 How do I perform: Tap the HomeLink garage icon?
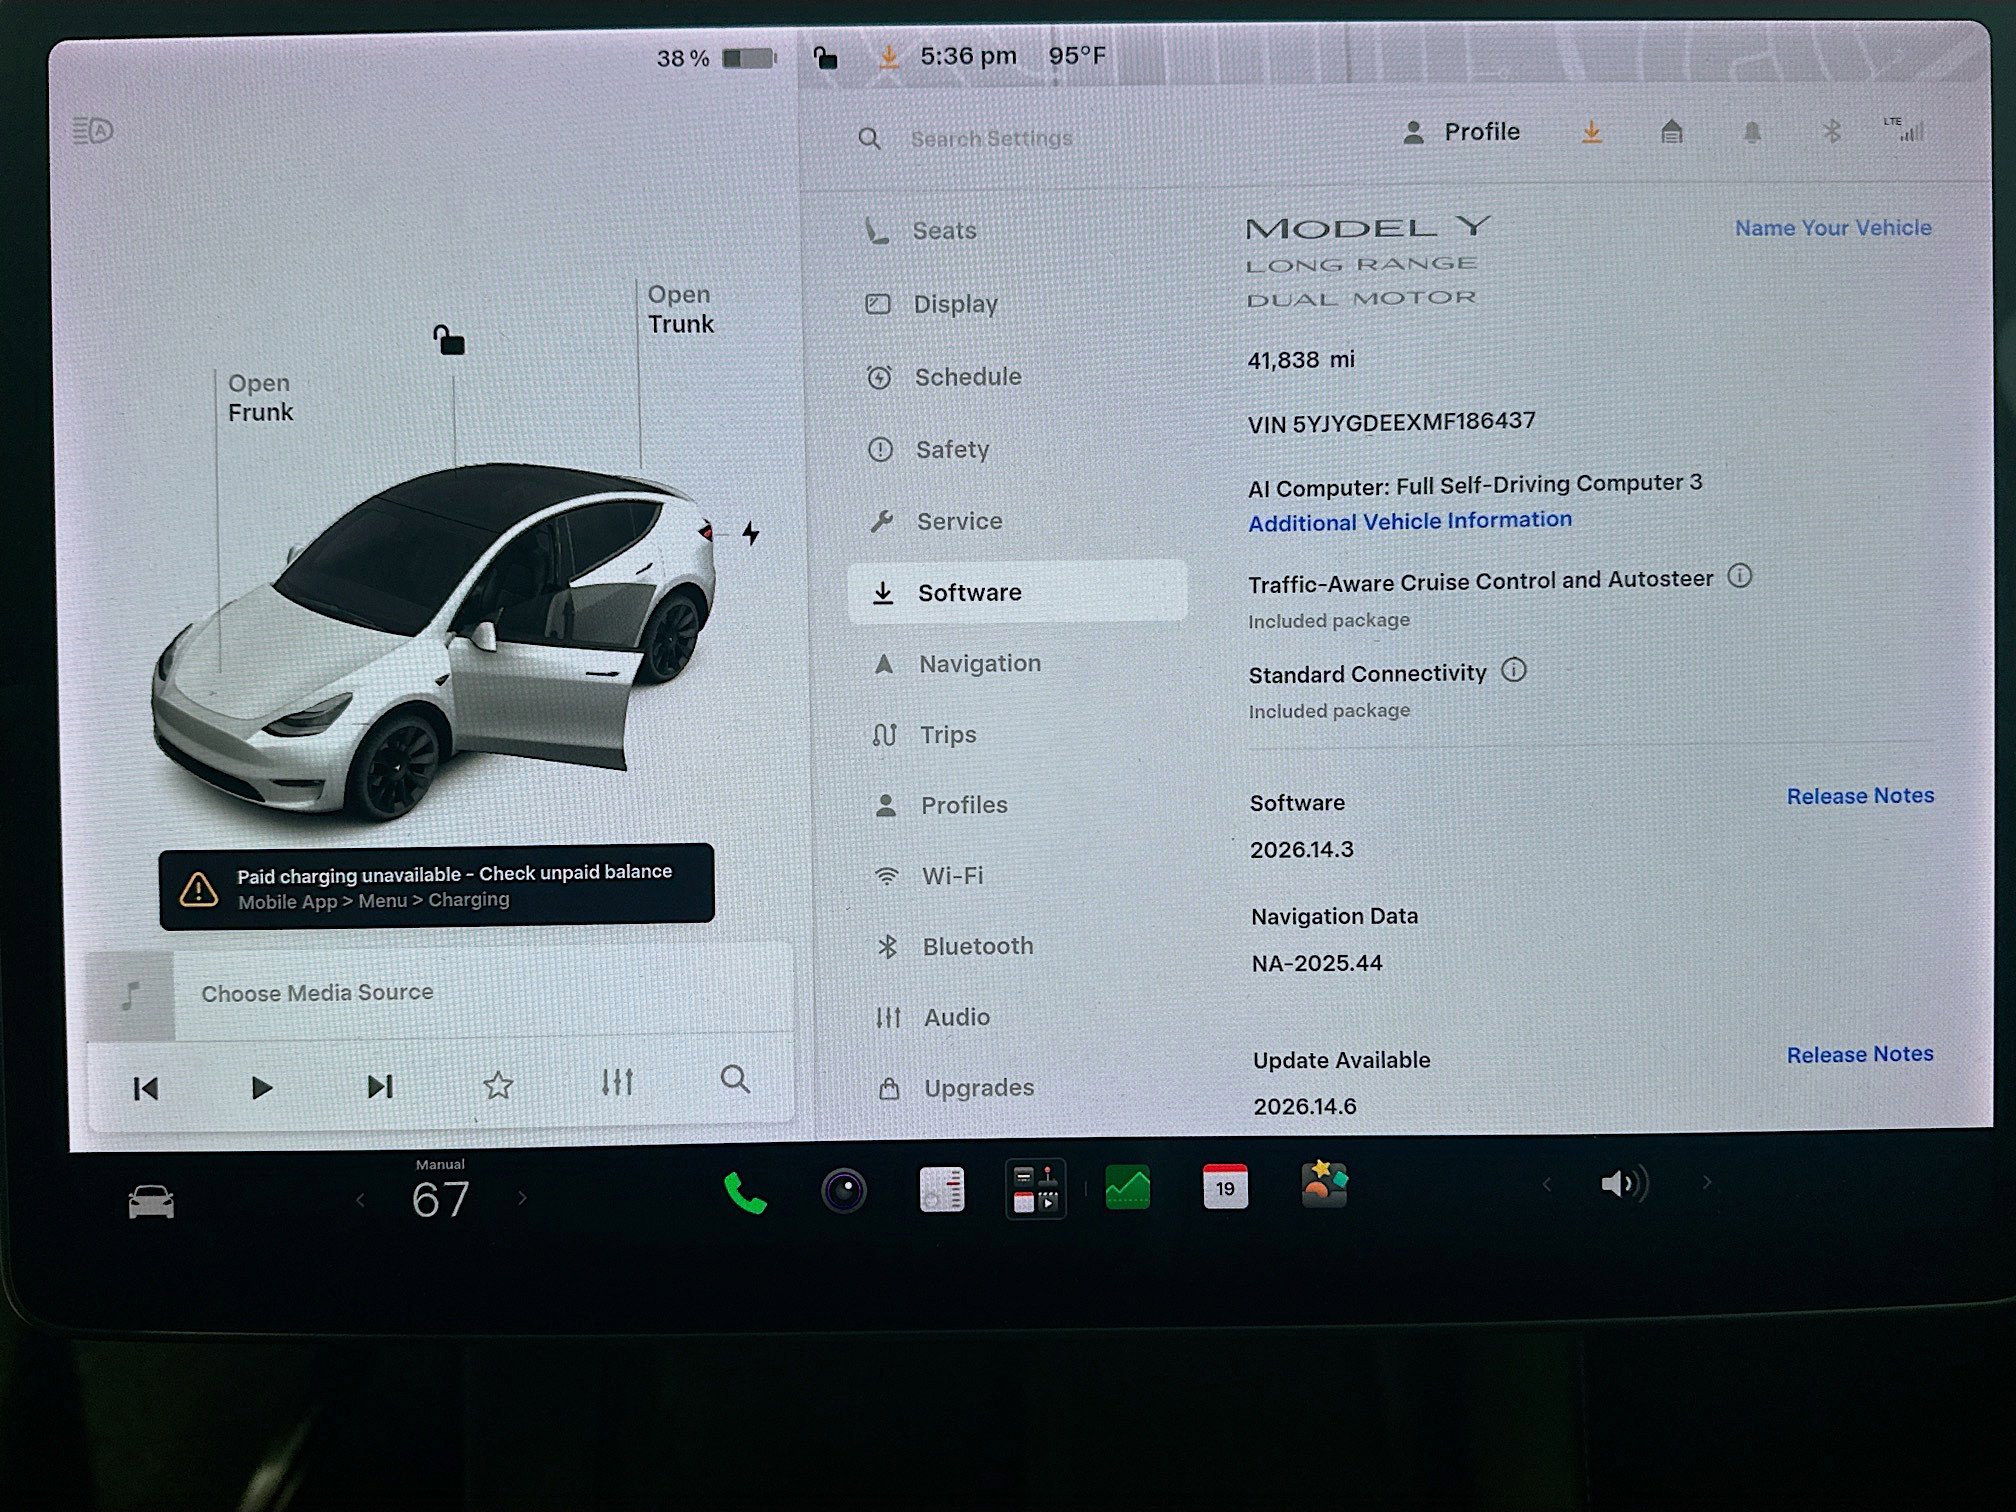pyautogui.click(x=1671, y=131)
